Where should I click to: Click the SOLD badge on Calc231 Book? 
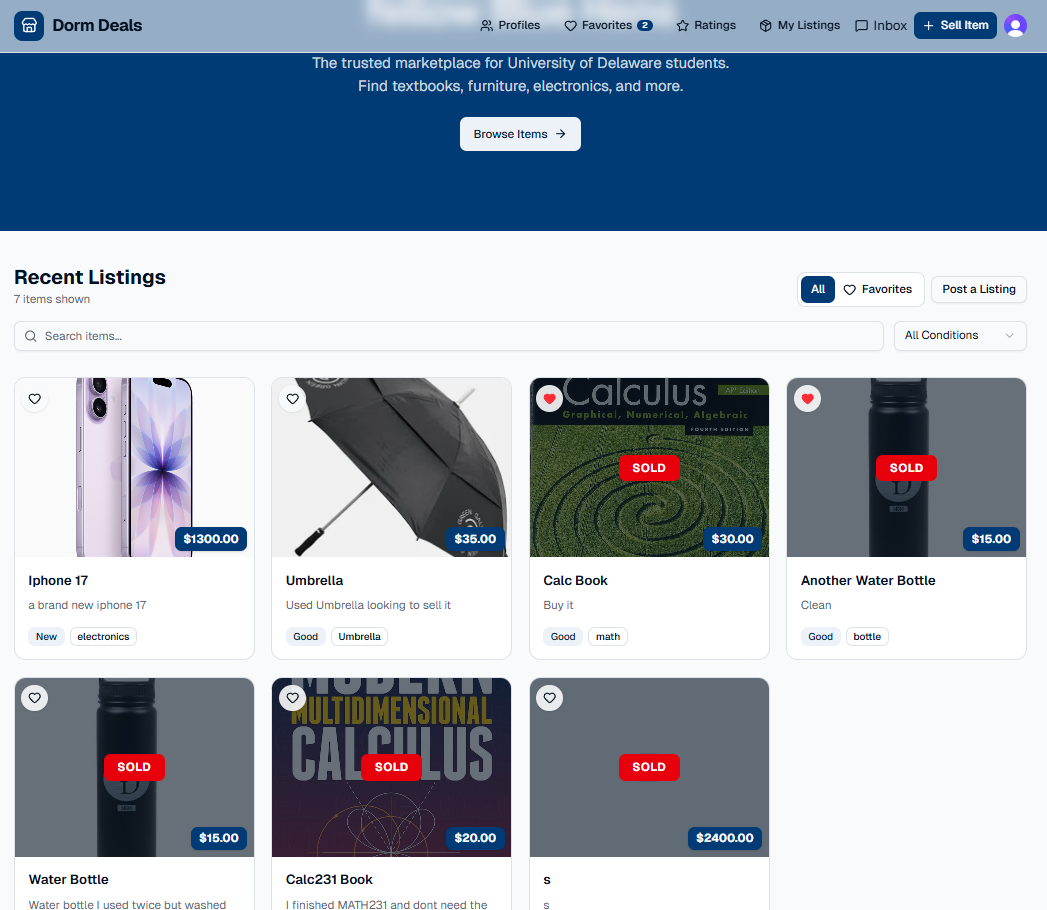tap(391, 767)
